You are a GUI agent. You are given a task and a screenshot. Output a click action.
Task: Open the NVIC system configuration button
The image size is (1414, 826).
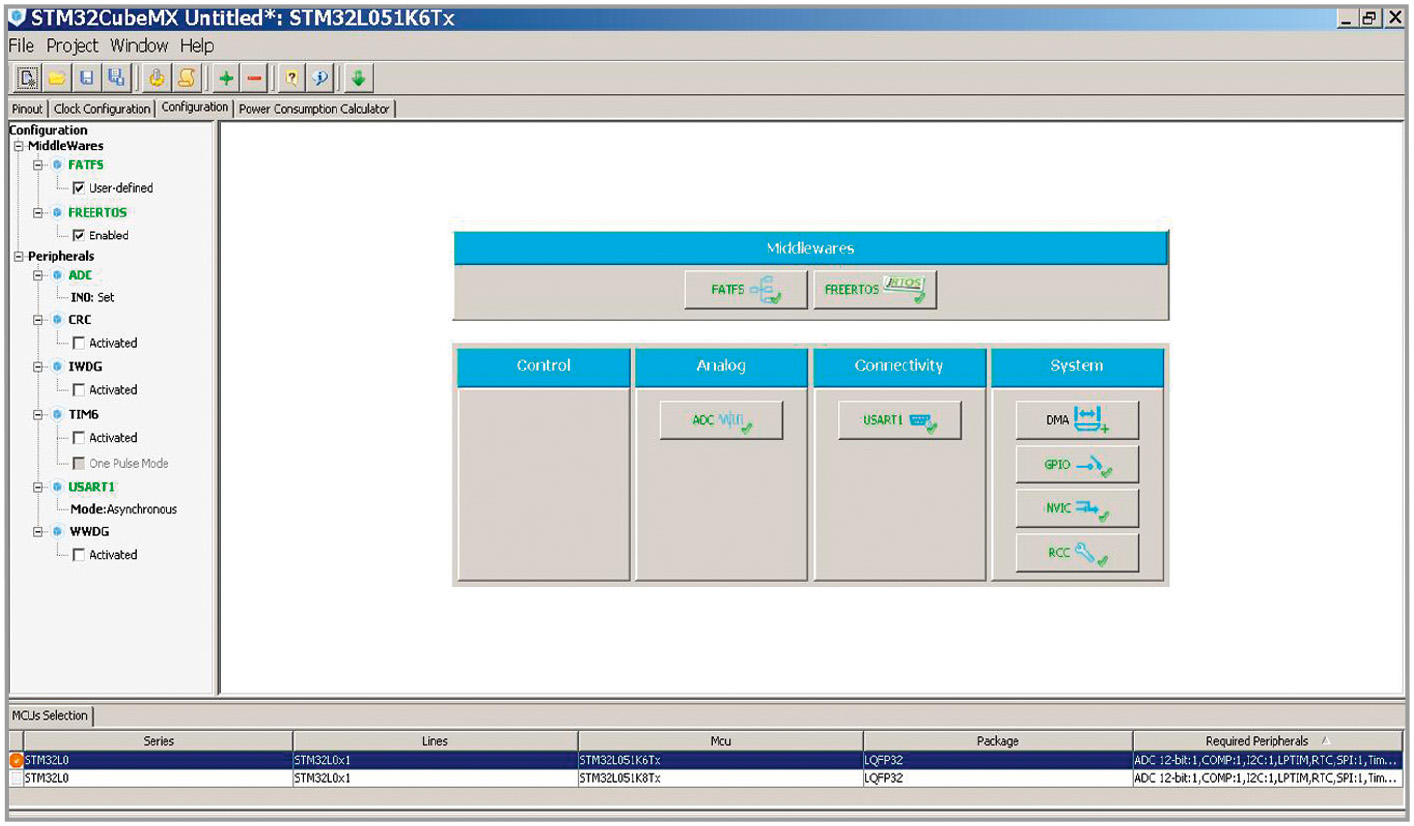point(1077,509)
